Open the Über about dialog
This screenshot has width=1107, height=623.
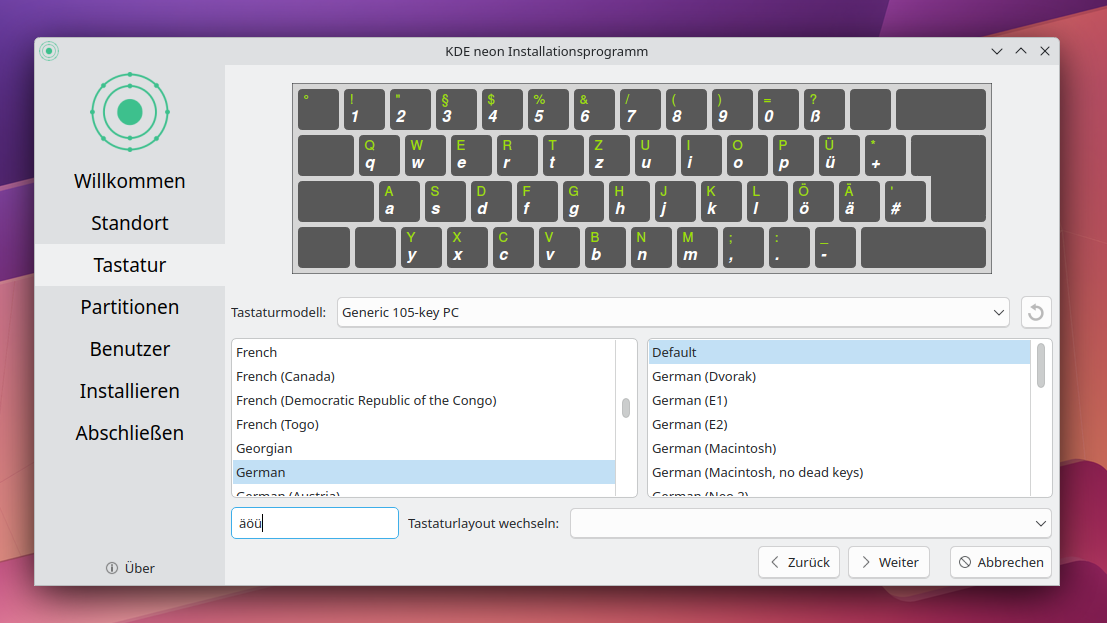[x=131, y=568]
